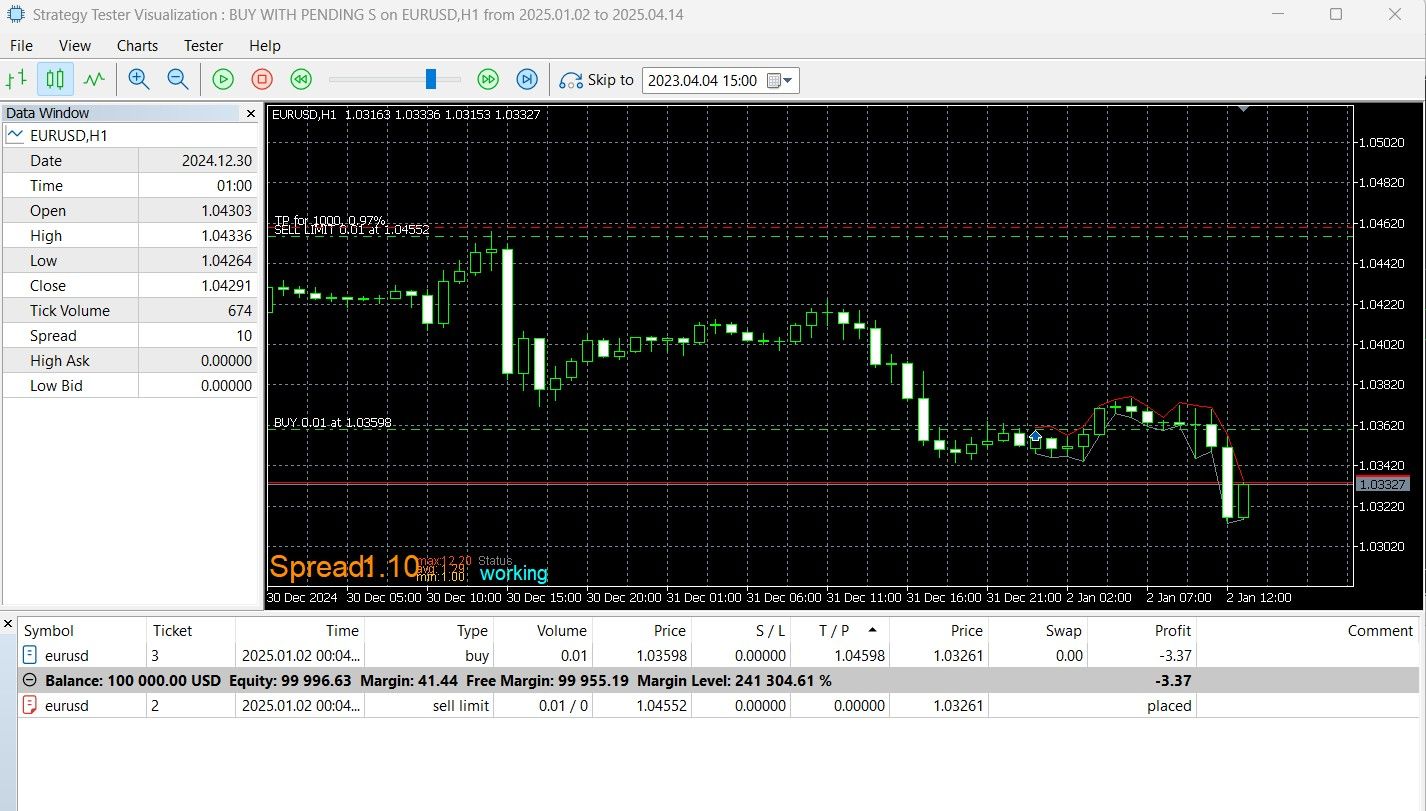Close the Data Window panel
The height and width of the screenshot is (811, 1426).
[x=250, y=114]
